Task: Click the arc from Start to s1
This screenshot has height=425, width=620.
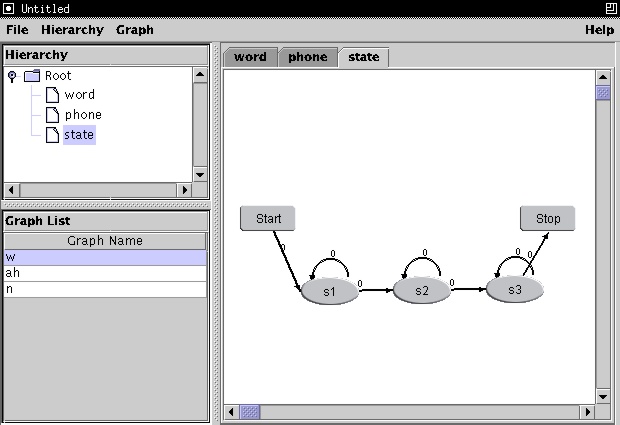Action: coord(287,261)
